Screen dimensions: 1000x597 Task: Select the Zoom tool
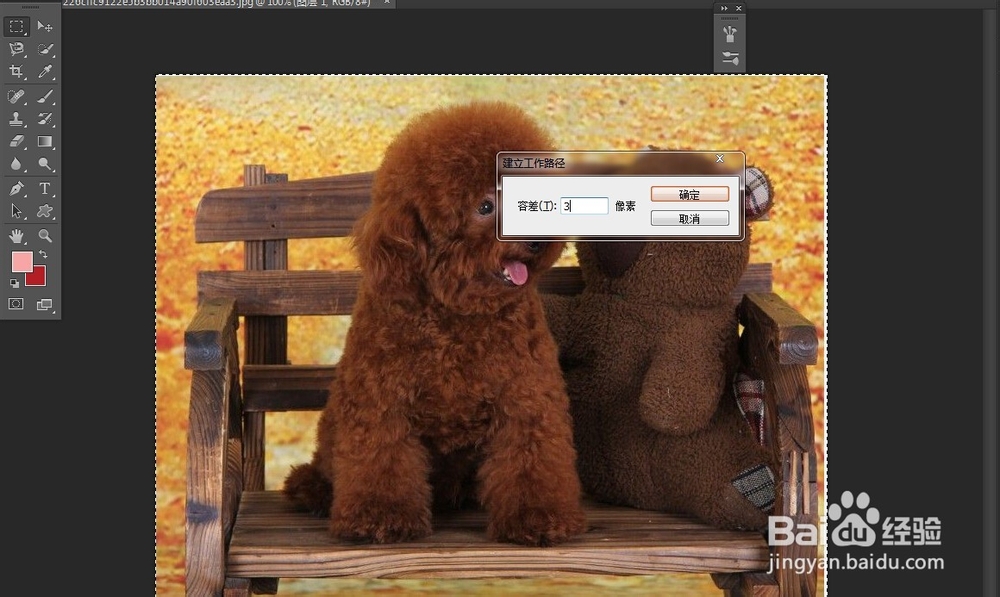tap(45, 236)
